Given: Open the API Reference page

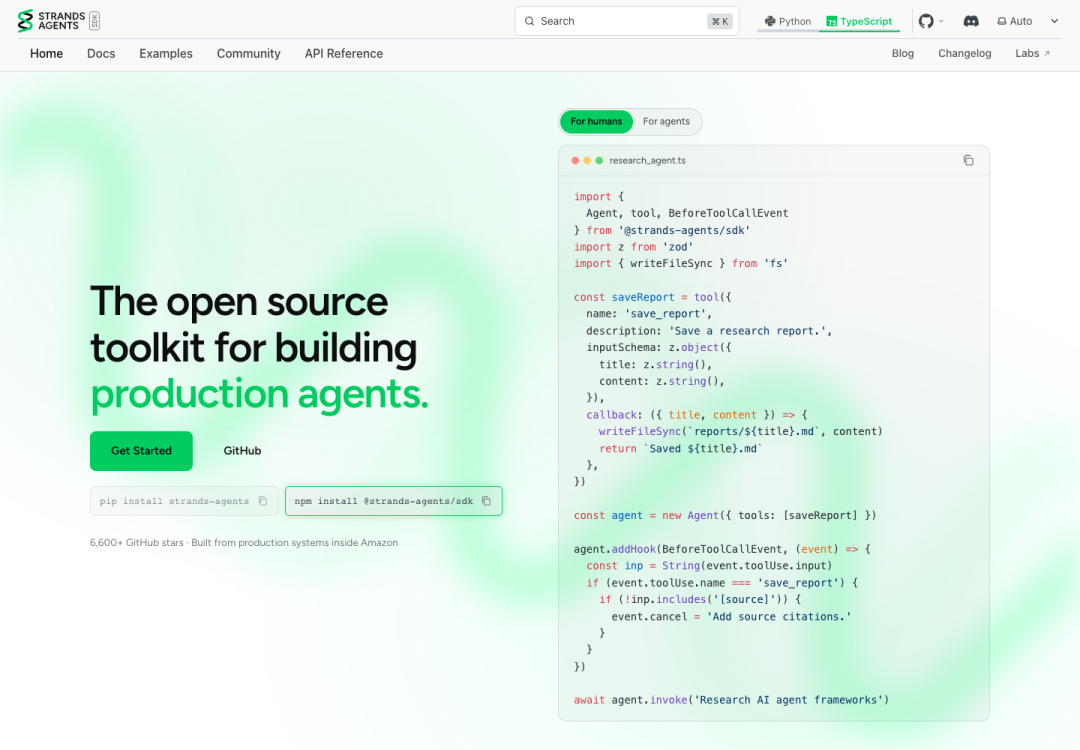Looking at the screenshot, I should pyautogui.click(x=344, y=54).
